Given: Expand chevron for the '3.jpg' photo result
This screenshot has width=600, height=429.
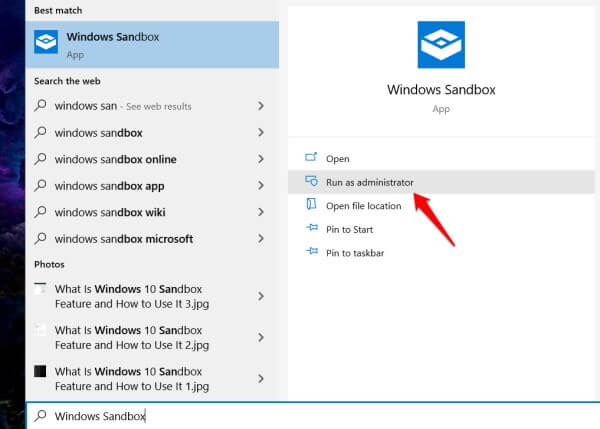Looking at the screenshot, I should (x=261, y=296).
